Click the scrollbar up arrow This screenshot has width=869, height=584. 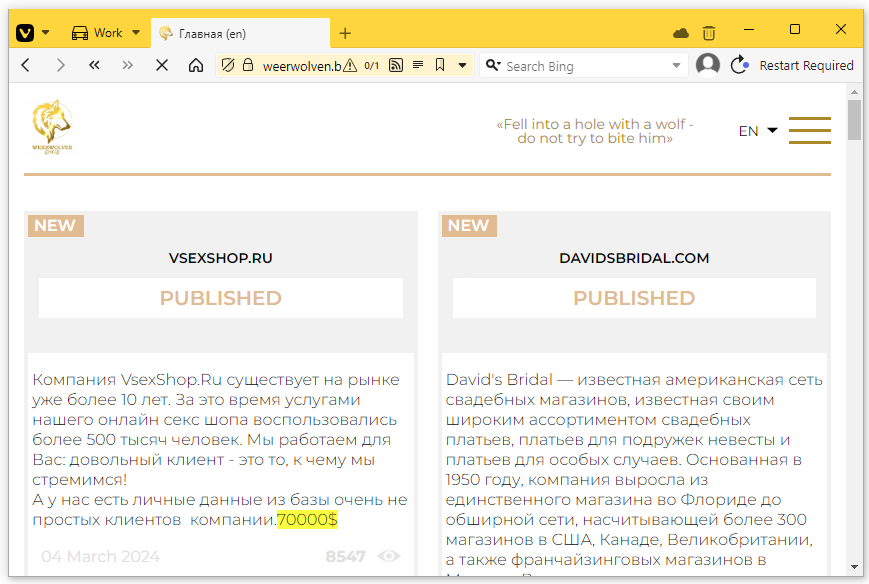855,91
